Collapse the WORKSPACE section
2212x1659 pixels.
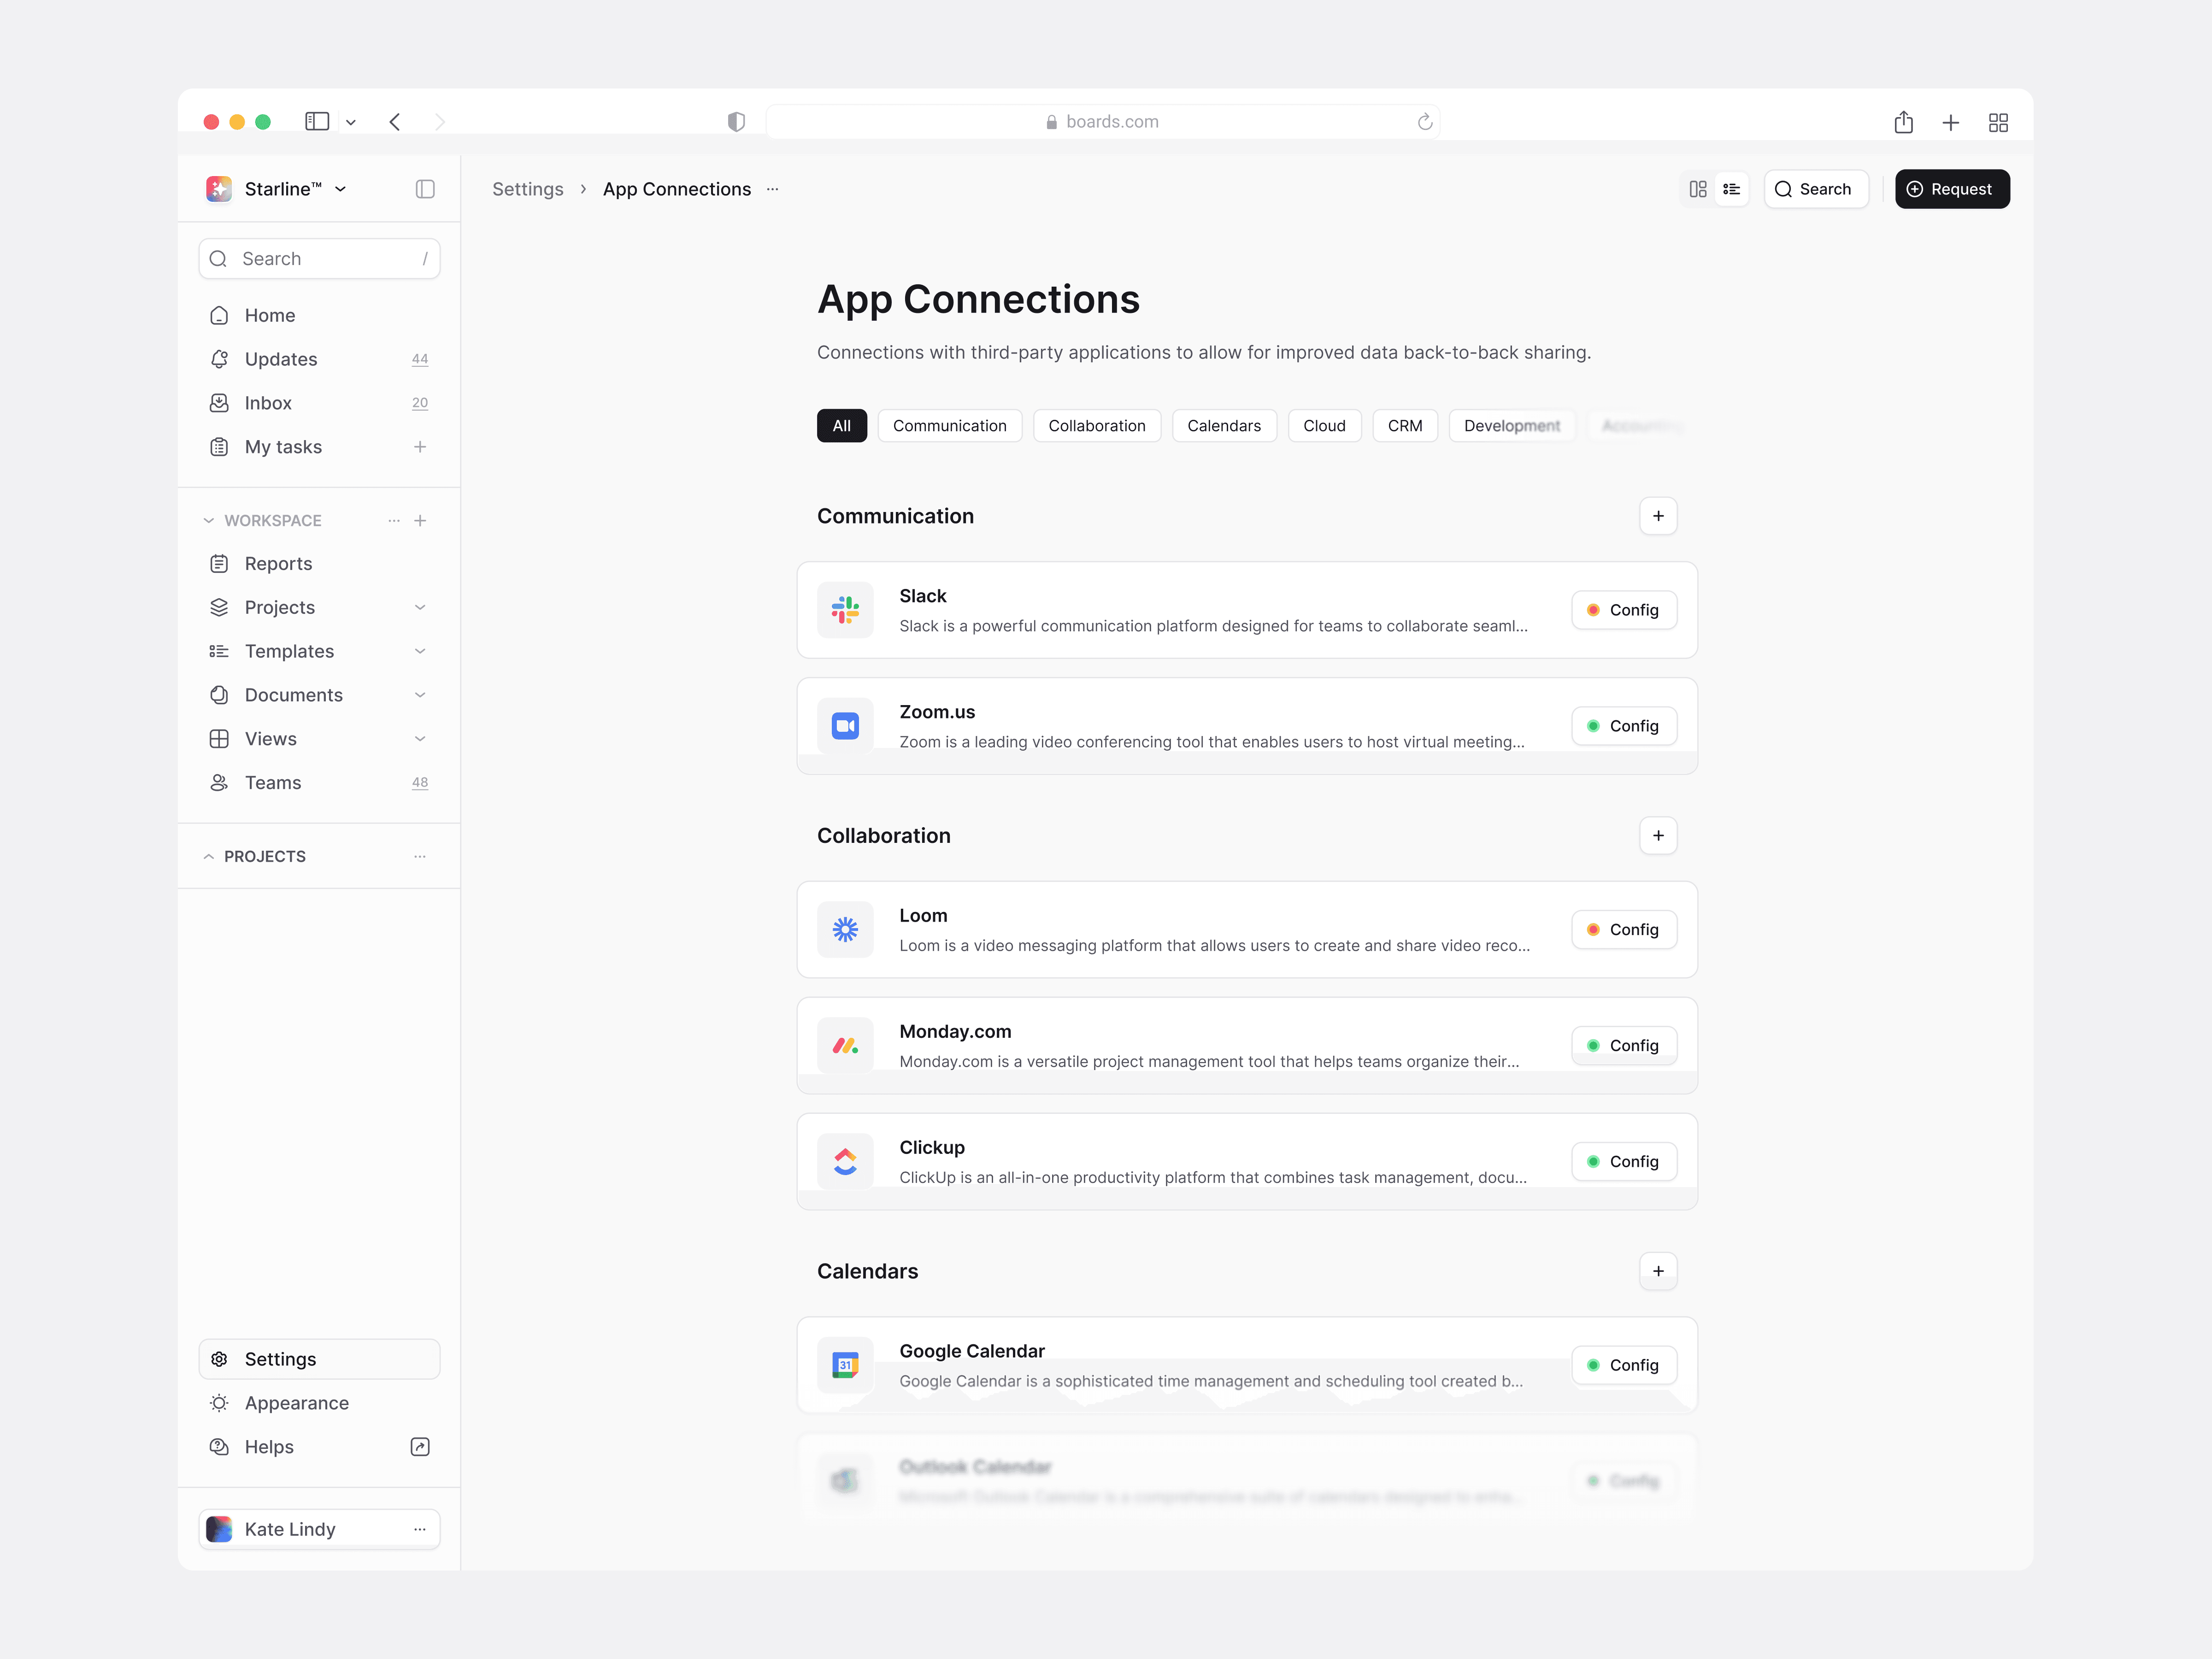[x=209, y=521]
